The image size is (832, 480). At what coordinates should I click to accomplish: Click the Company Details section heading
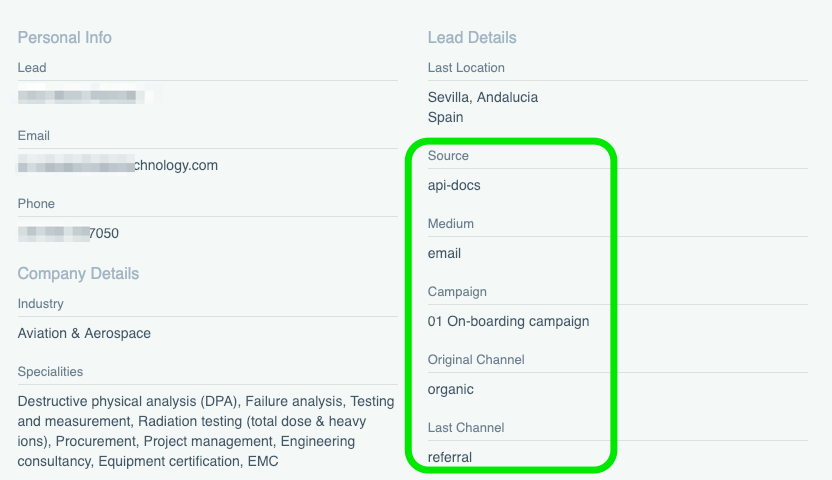[78, 274]
